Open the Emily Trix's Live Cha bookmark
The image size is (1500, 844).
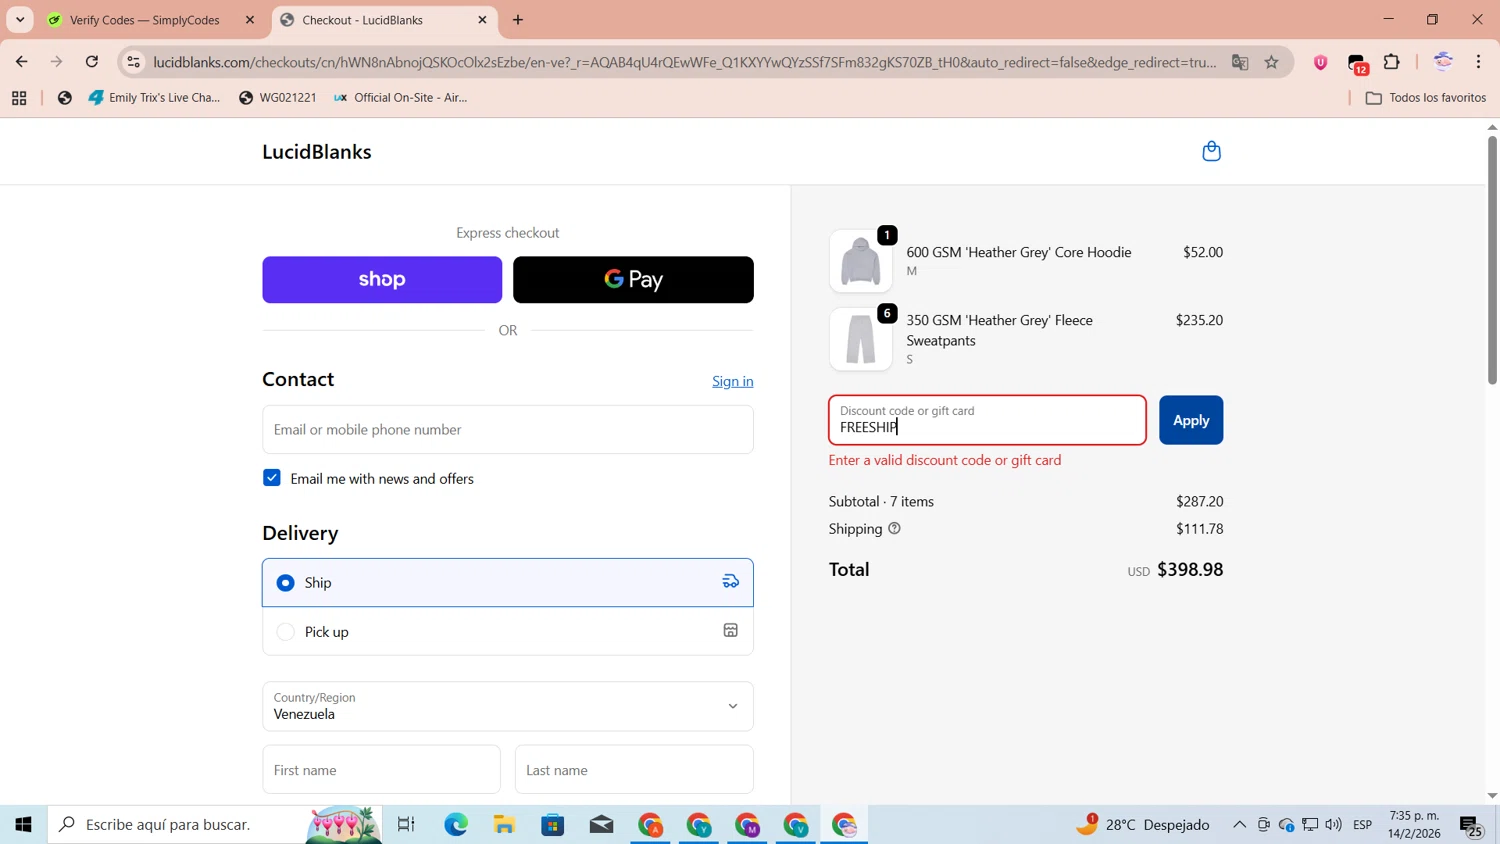[x=154, y=98]
